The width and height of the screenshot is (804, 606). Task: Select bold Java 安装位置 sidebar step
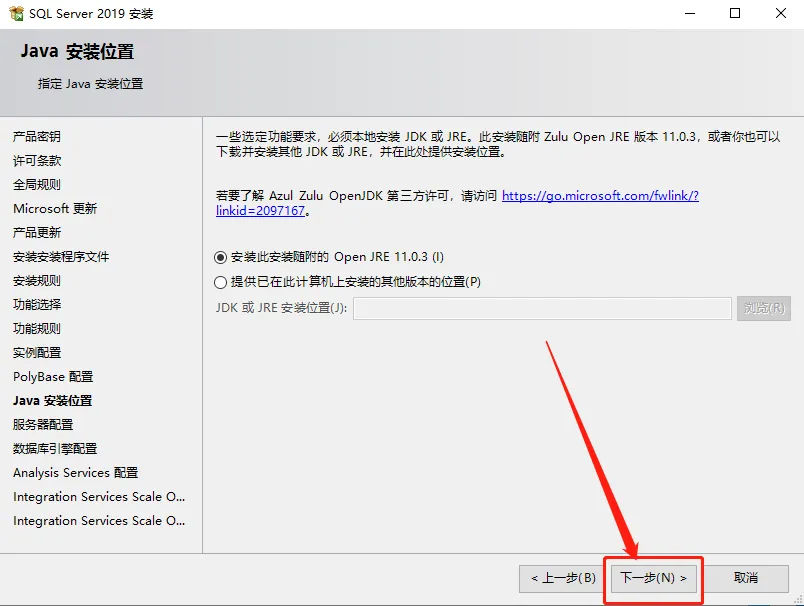pyautogui.click(x=52, y=401)
